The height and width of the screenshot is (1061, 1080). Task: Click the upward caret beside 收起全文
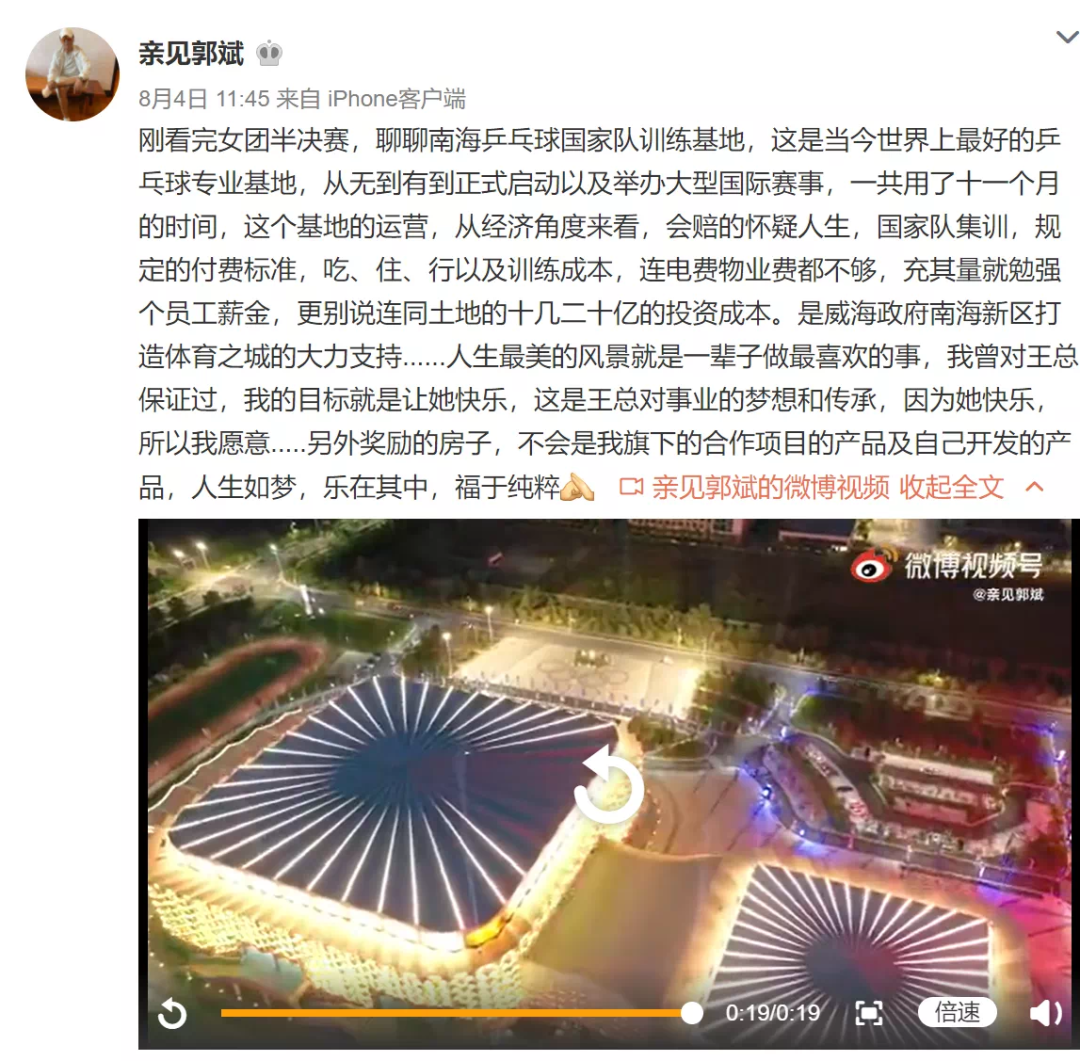[1034, 488]
